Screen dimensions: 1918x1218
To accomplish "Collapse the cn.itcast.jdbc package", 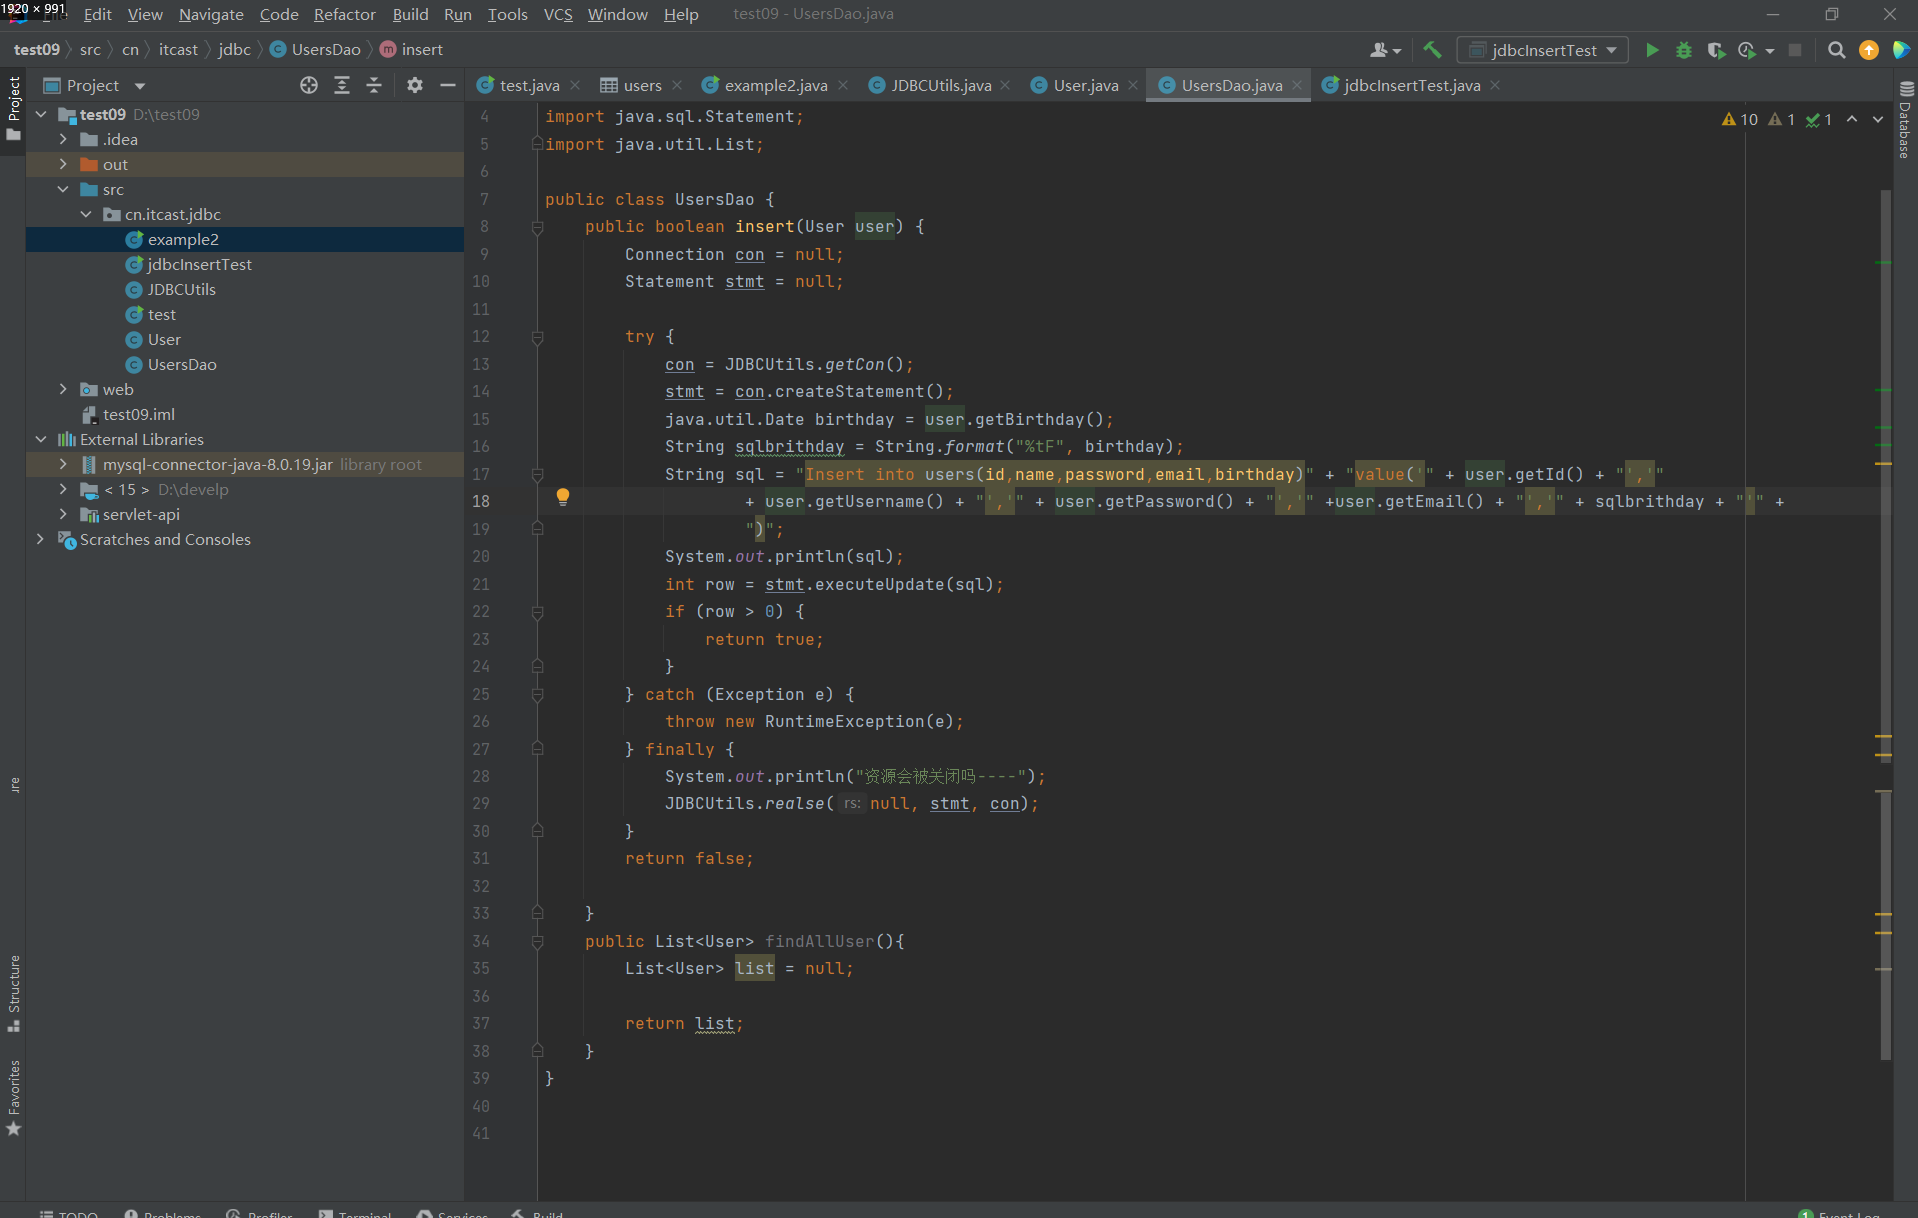I will pos(86,214).
